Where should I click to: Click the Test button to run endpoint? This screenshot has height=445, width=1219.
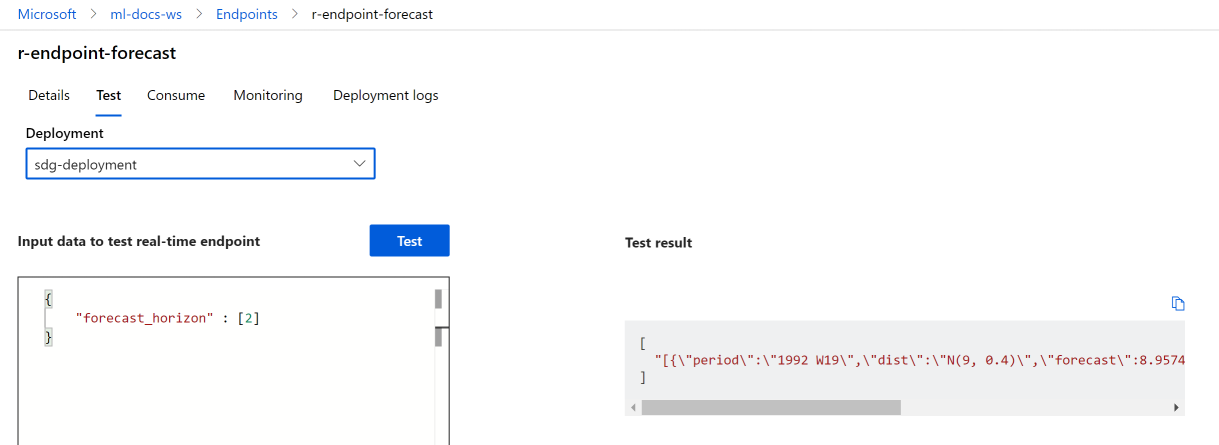[x=409, y=241]
